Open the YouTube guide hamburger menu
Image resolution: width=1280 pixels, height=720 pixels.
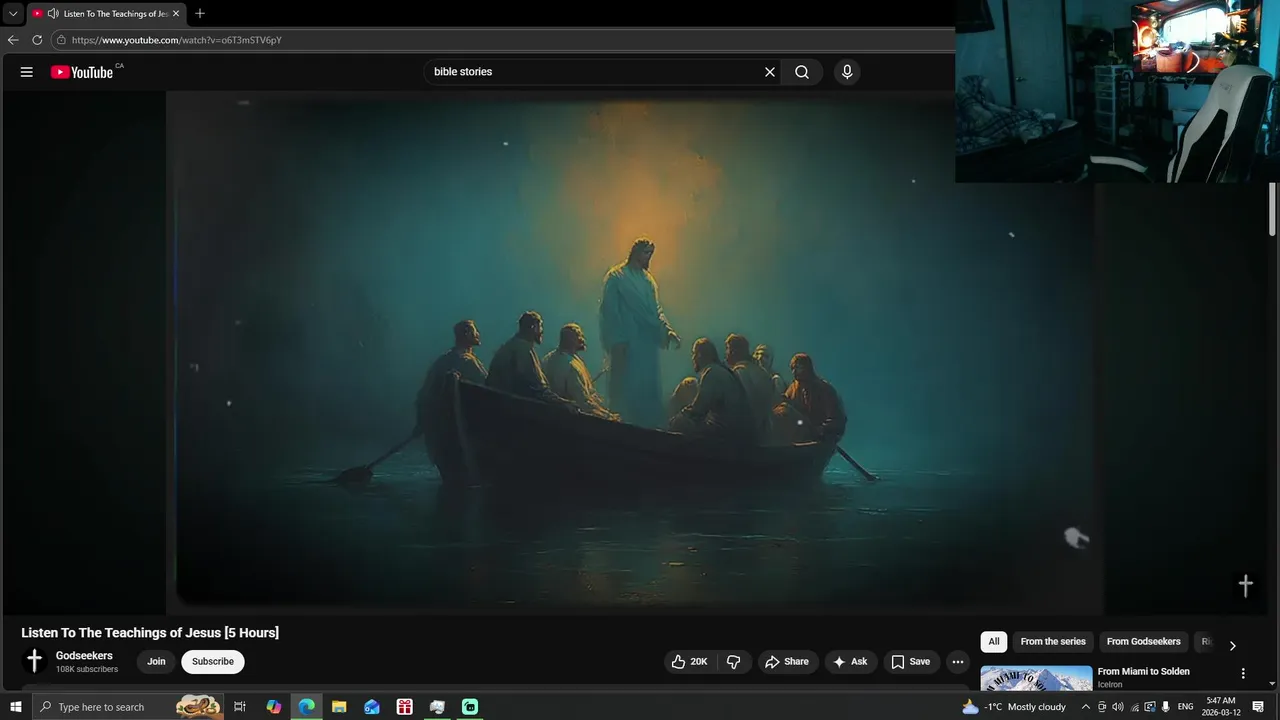[x=27, y=72]
